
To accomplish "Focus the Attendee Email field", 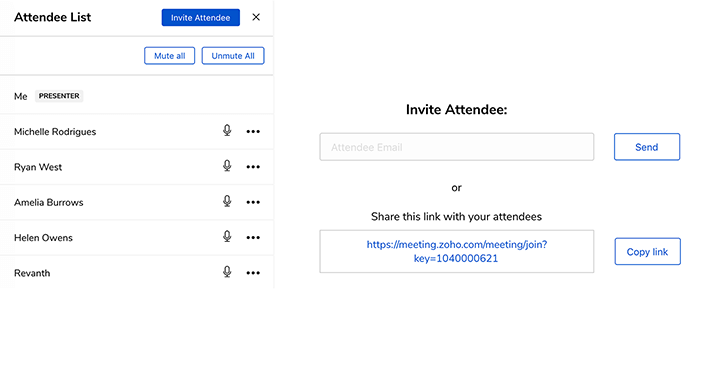I will [x=457, y=147].
